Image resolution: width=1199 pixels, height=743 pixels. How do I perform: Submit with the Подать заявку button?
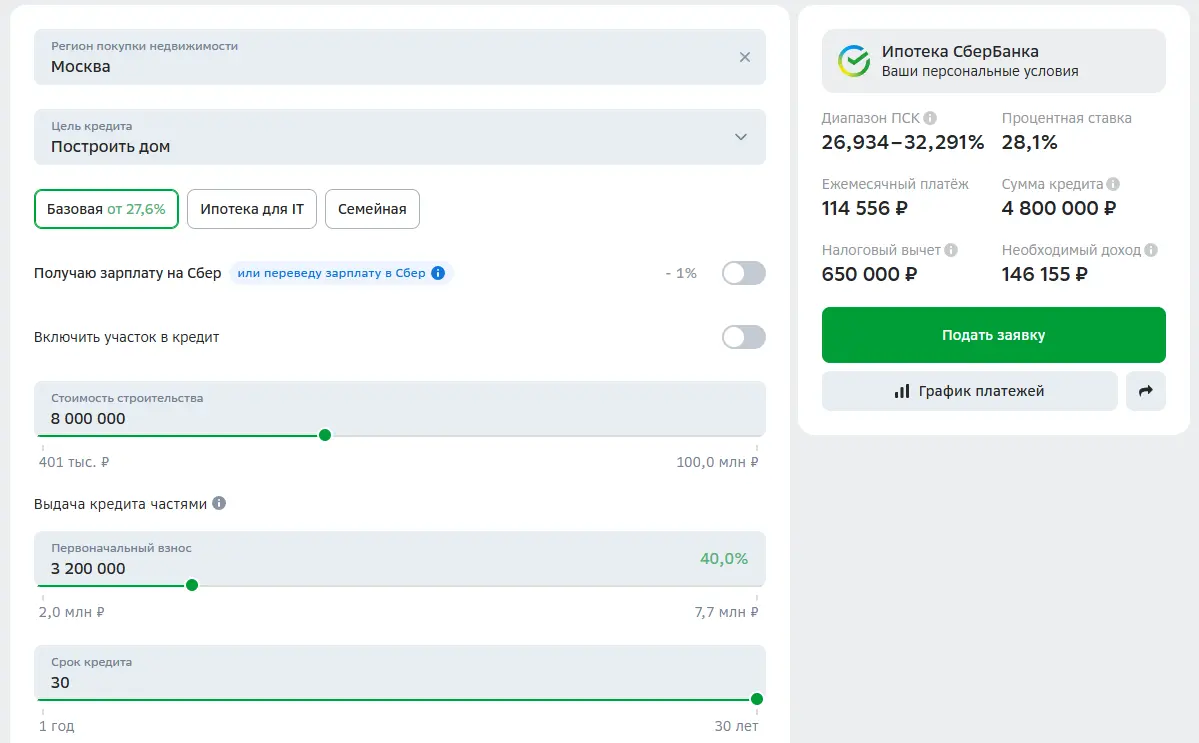[x=993, y=335]
